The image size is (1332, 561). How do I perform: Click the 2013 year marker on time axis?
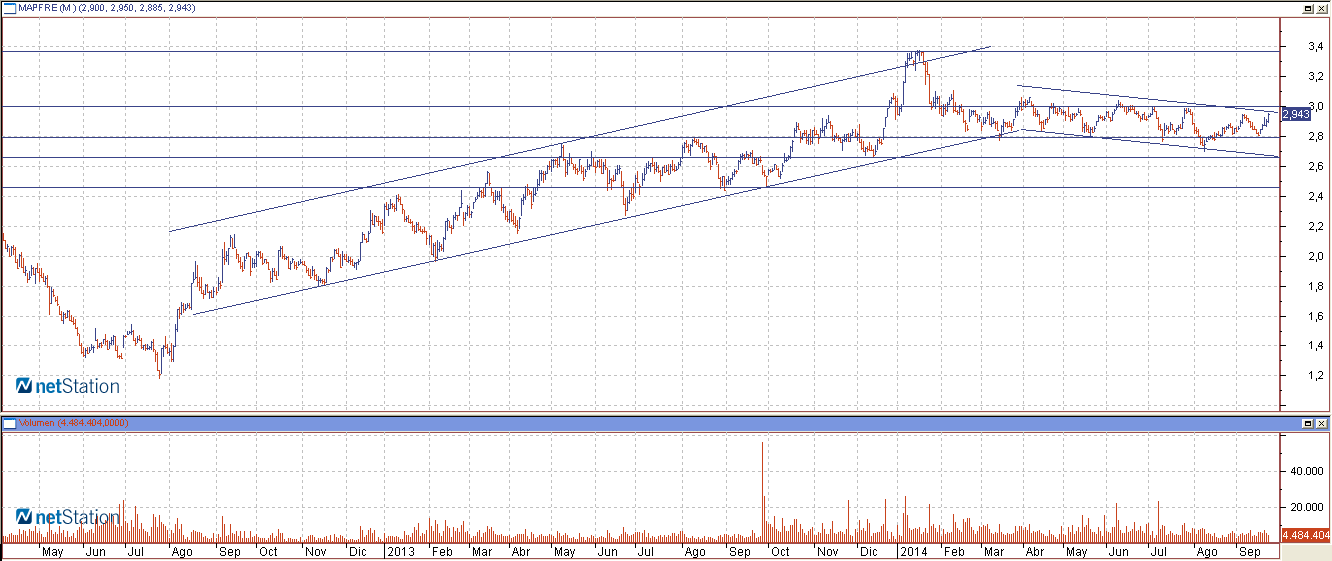[401, 551]
